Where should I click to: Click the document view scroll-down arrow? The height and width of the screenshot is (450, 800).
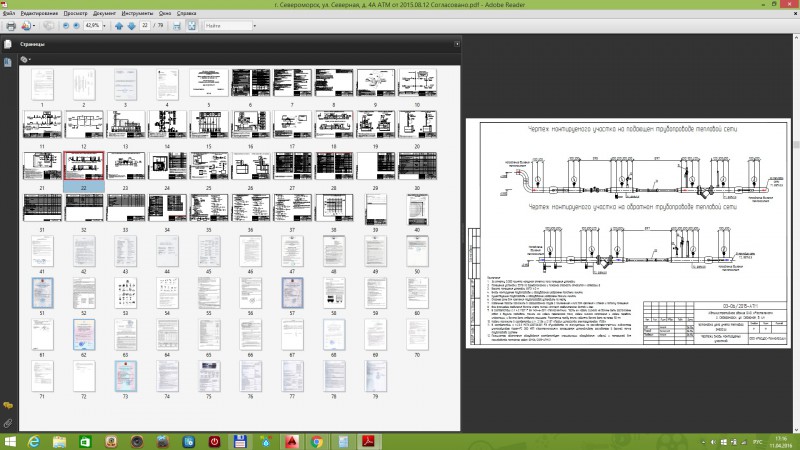point(796,429)
